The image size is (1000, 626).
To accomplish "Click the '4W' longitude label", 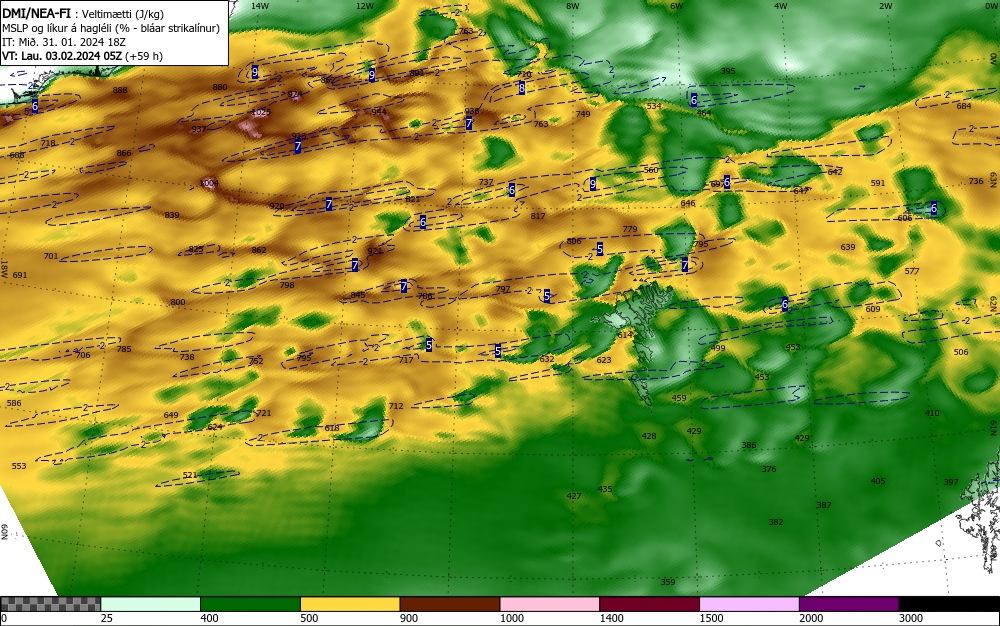I will (781, 6).
